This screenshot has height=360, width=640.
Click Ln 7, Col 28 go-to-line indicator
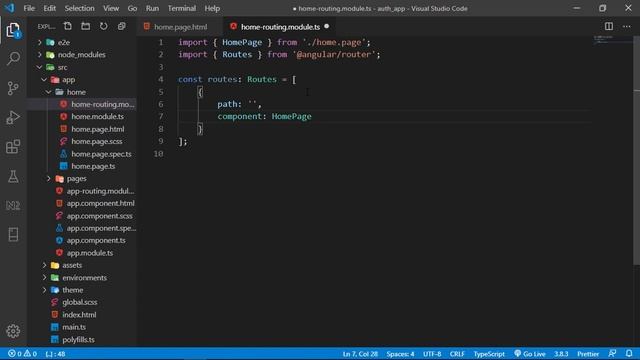360,354
